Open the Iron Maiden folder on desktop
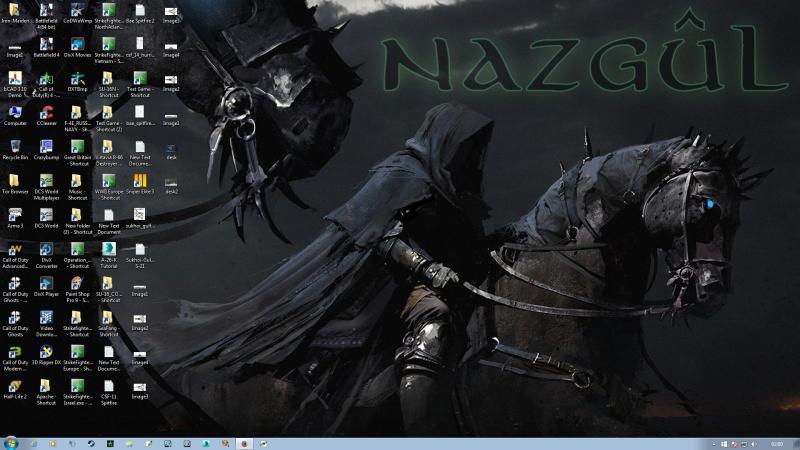The image size is (800, 450). [x=15, y=14]
